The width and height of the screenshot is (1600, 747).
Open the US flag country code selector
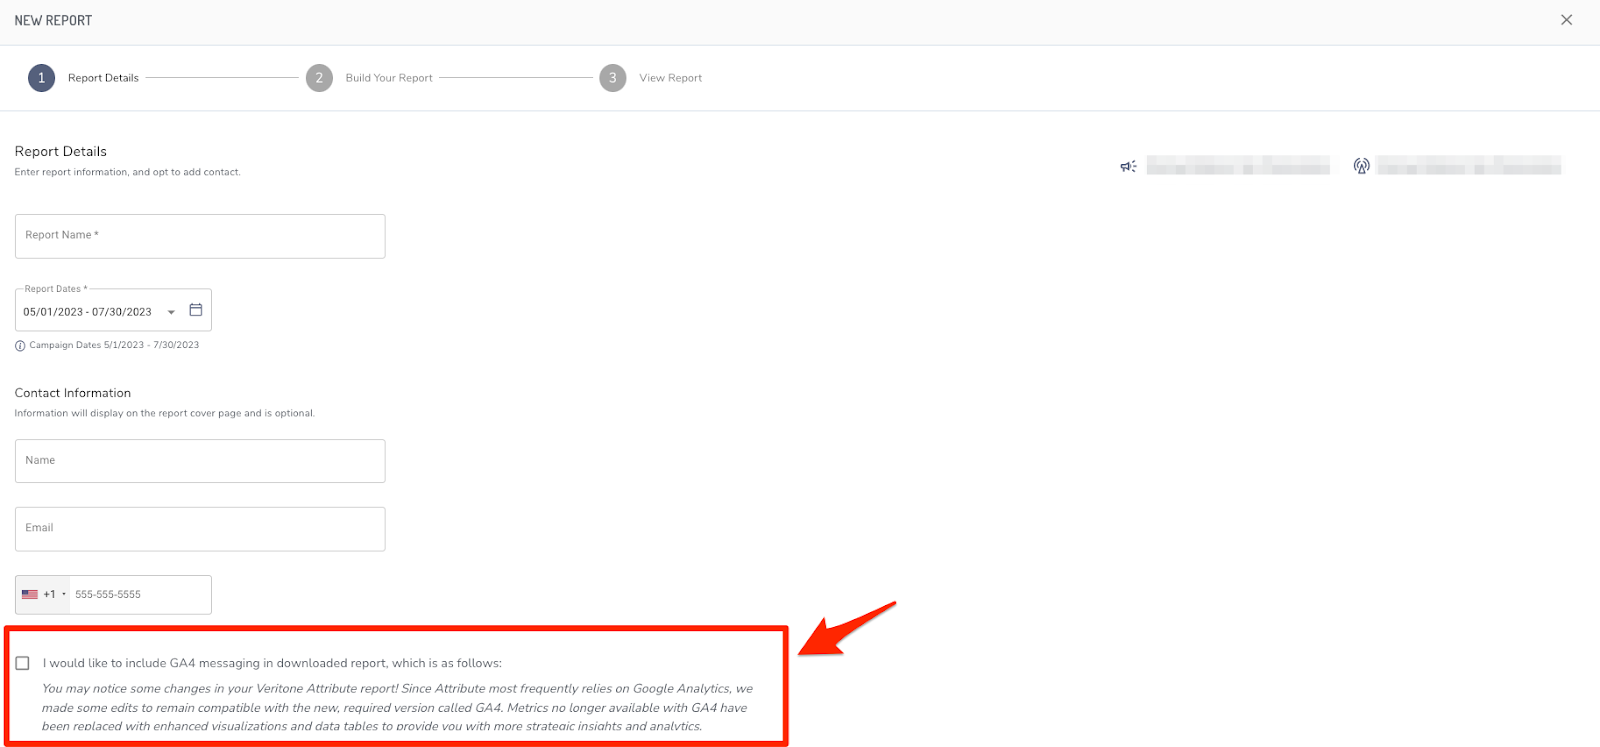pyautogui.click(x=43, y=594)
